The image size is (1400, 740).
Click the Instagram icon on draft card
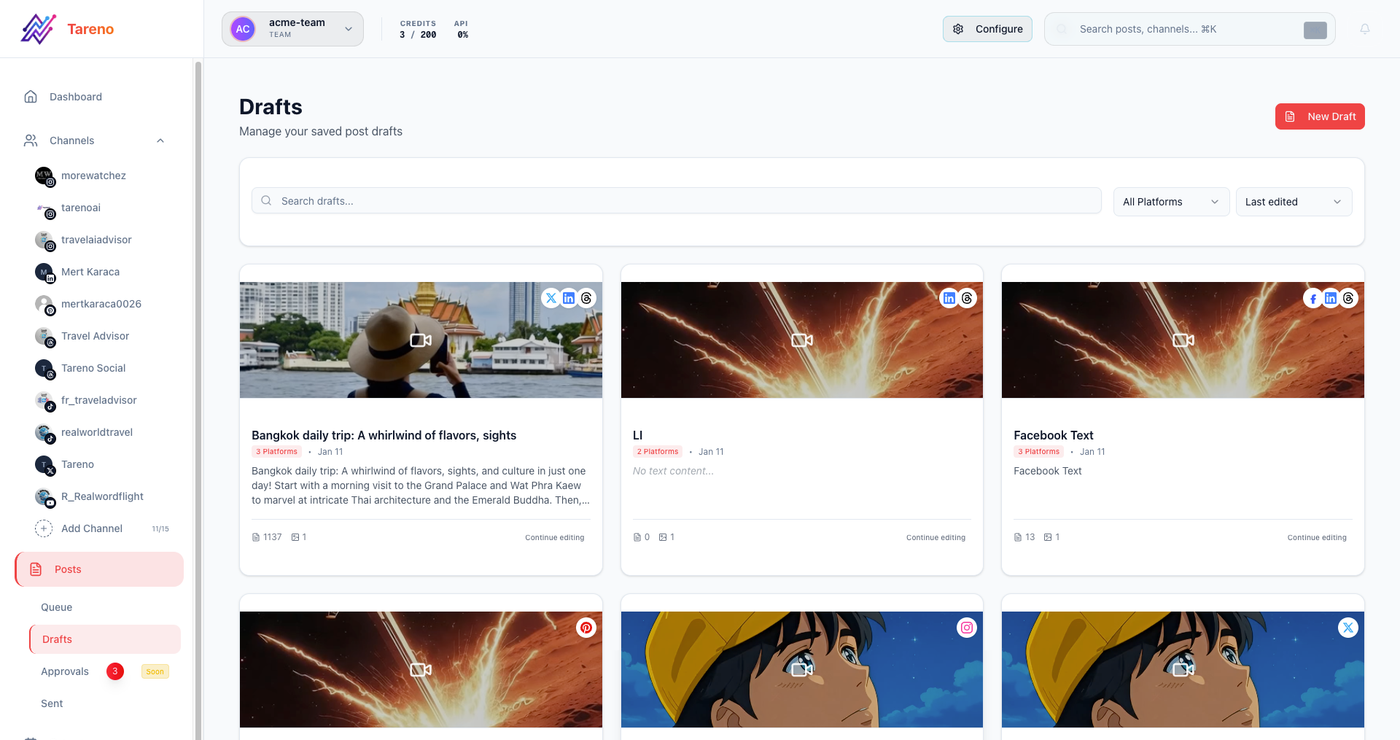pyautogui.click(x=967, y=628)
